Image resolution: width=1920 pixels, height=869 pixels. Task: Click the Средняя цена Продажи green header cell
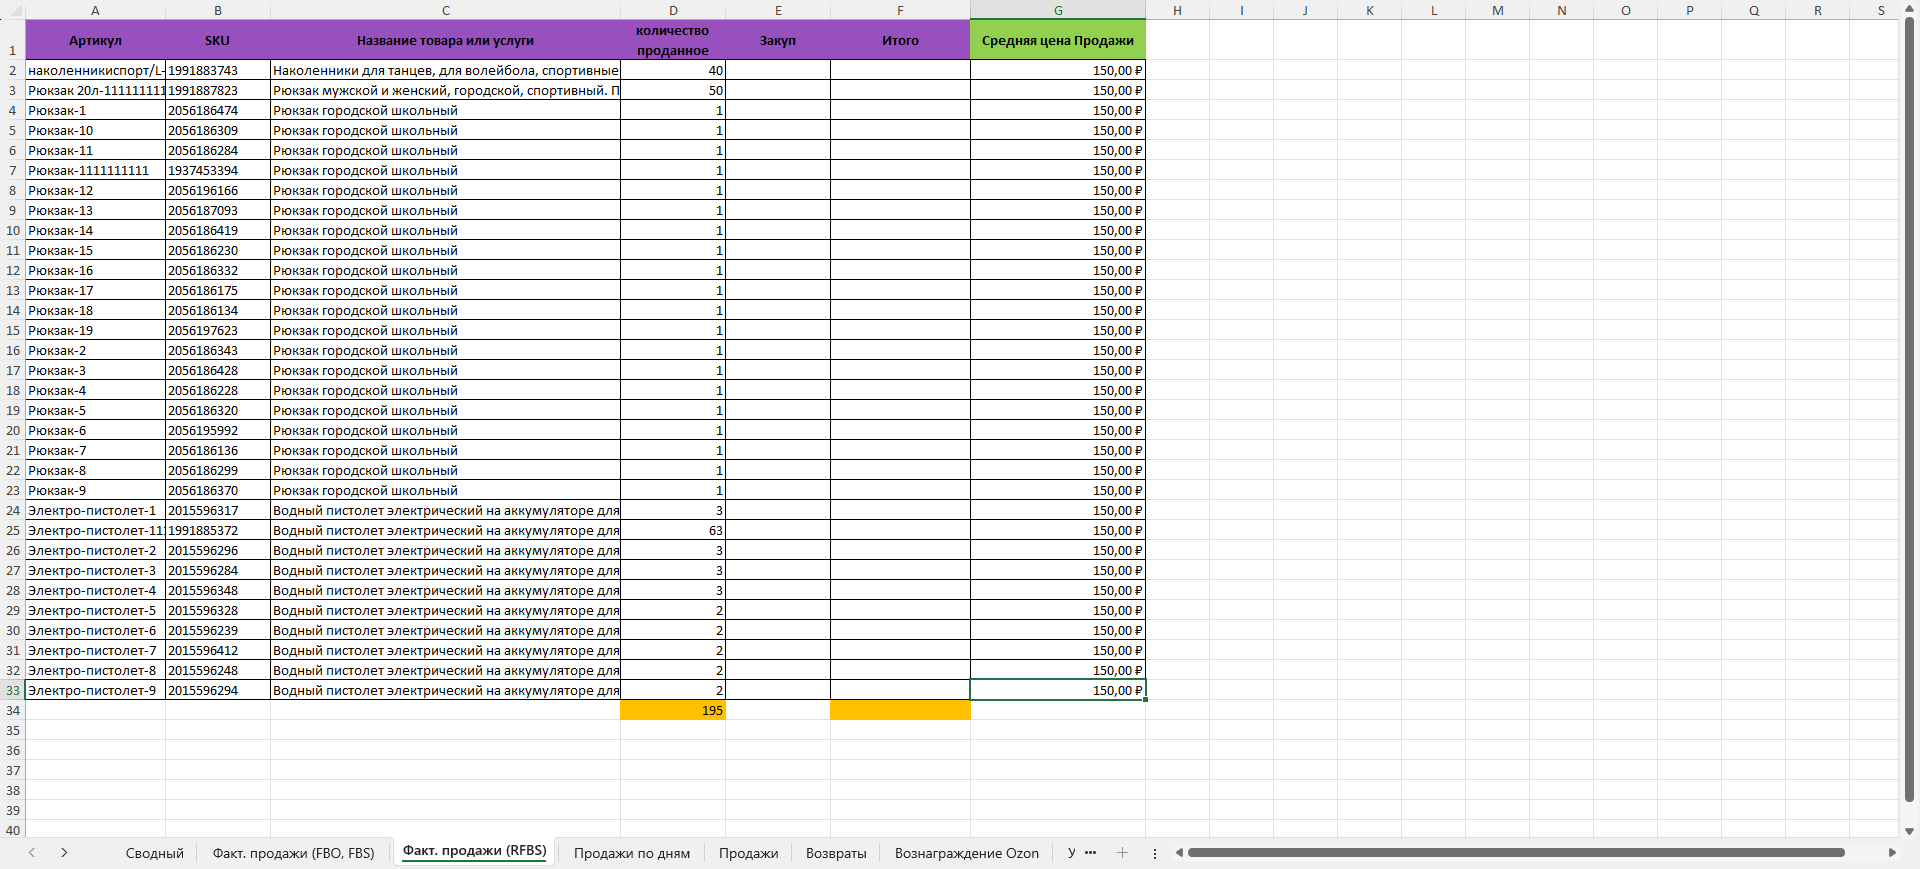pyautogui.click(x=1057, y=41)
